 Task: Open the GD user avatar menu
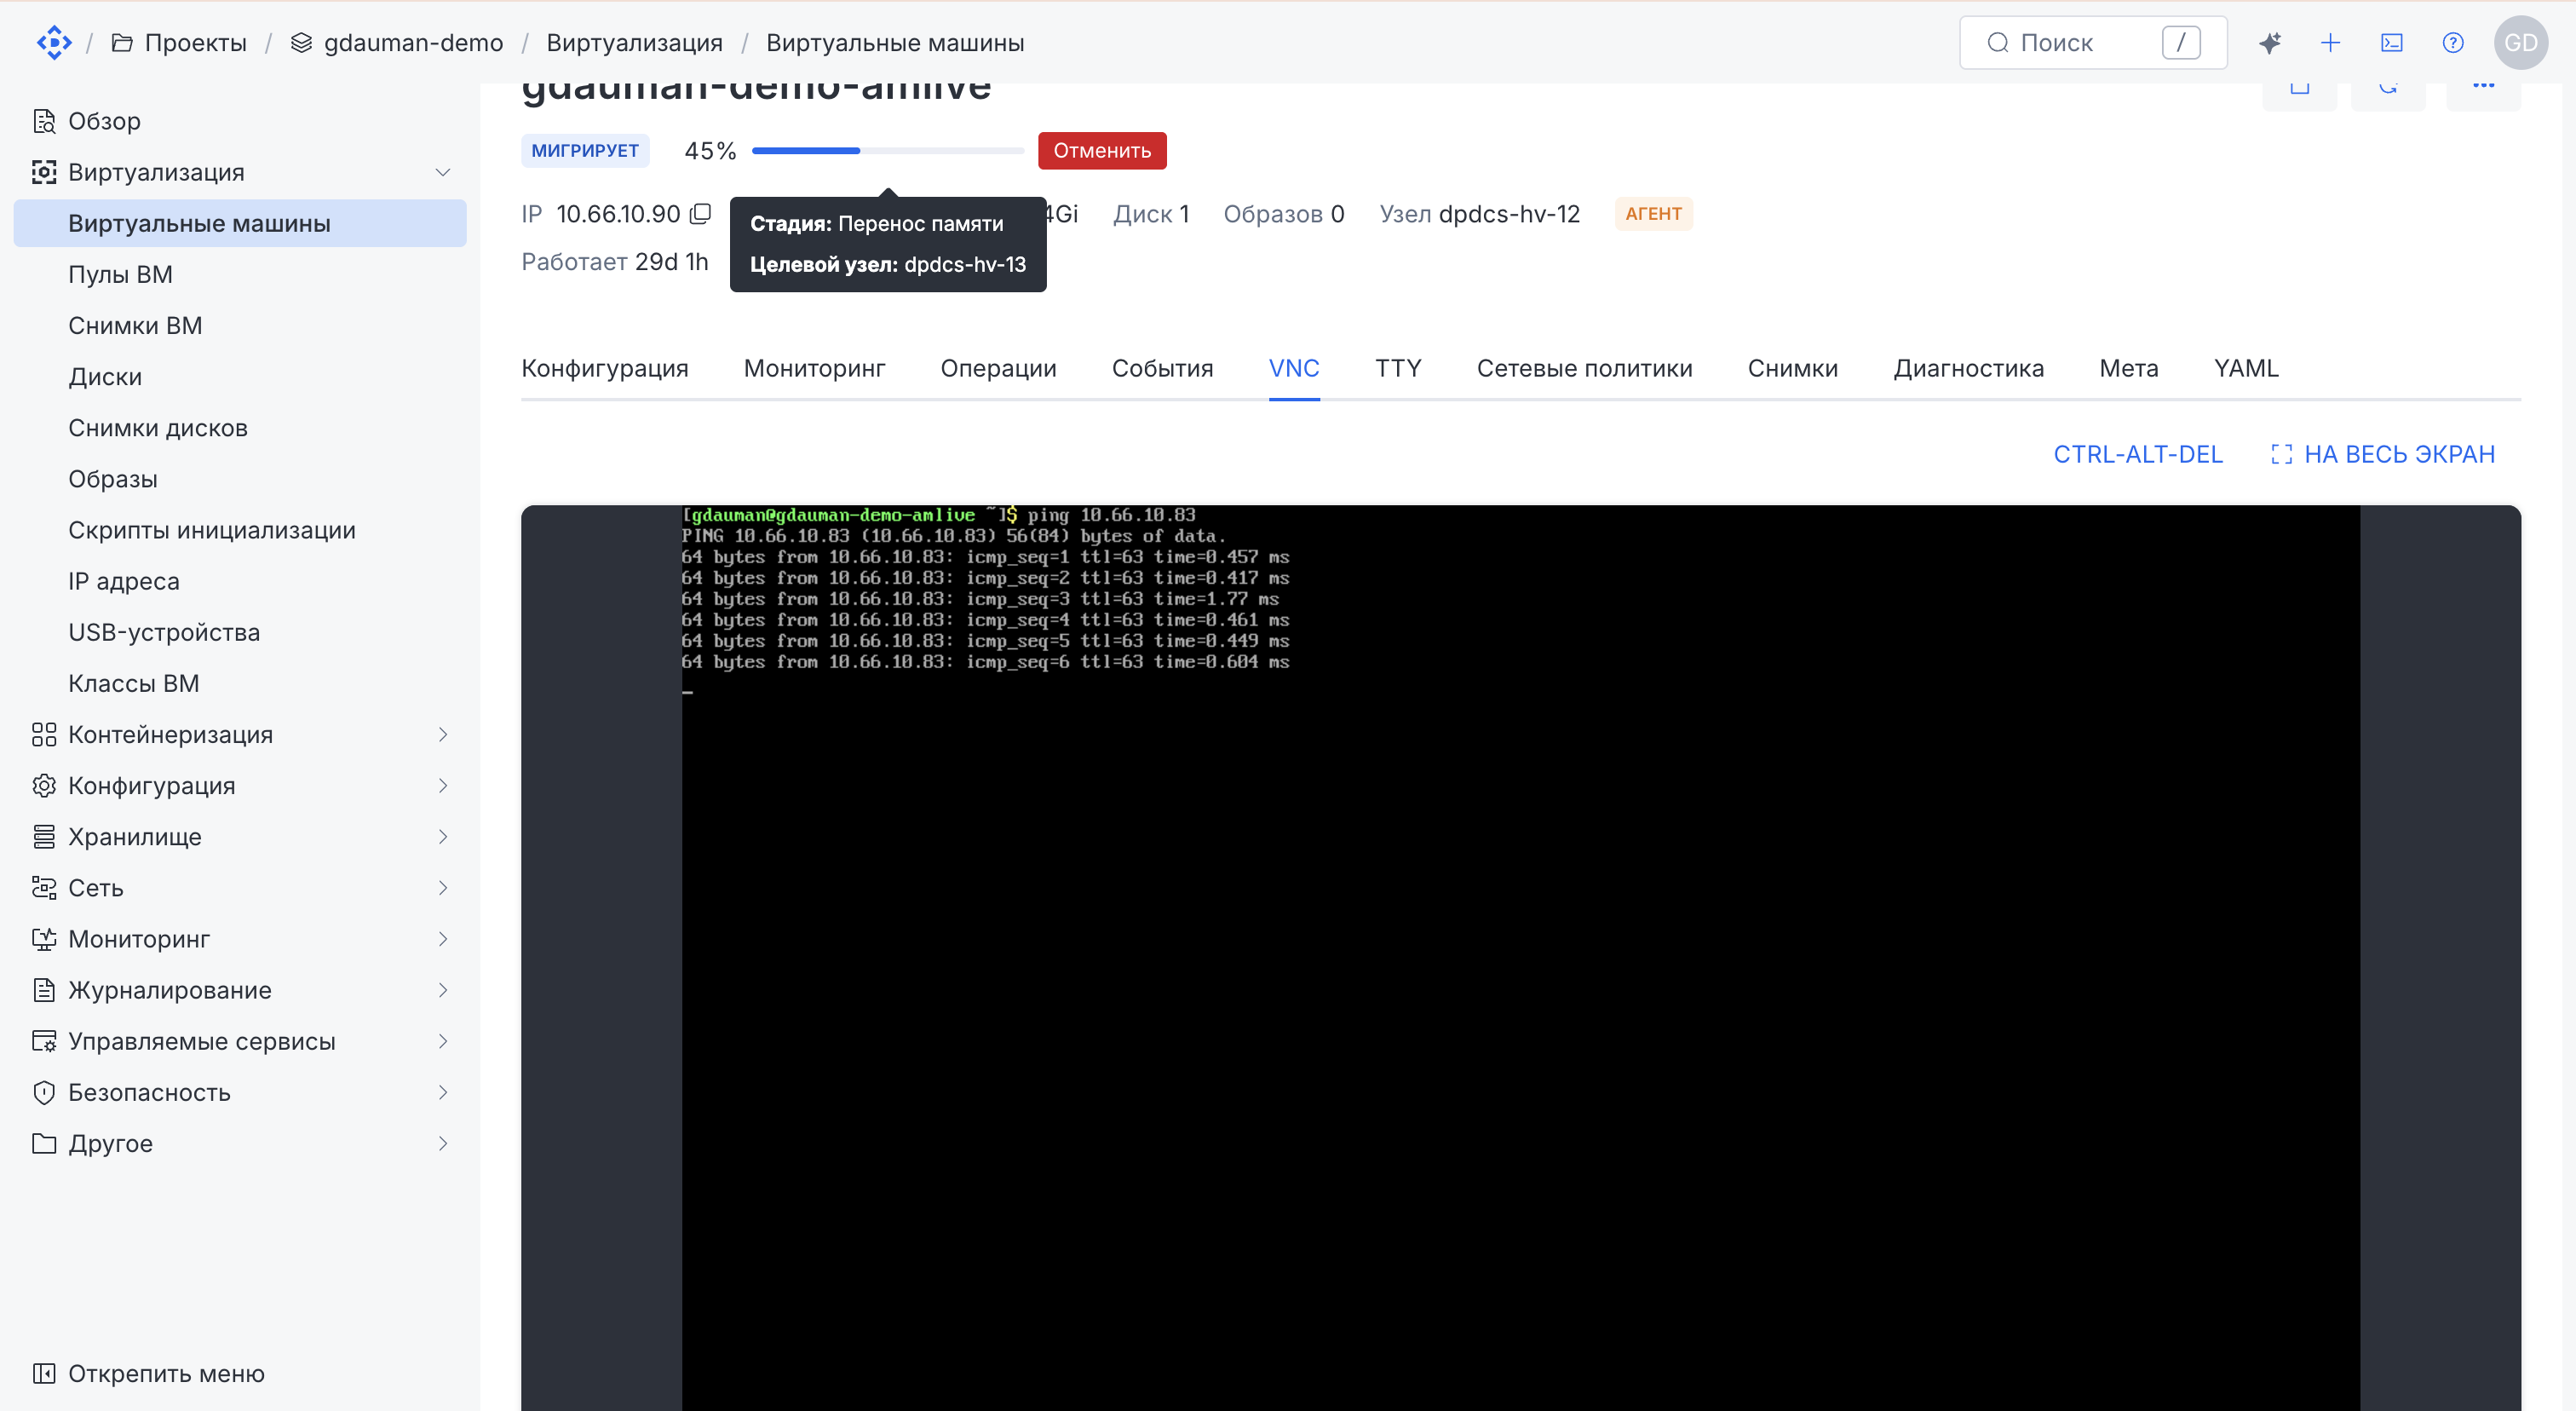2520,43
